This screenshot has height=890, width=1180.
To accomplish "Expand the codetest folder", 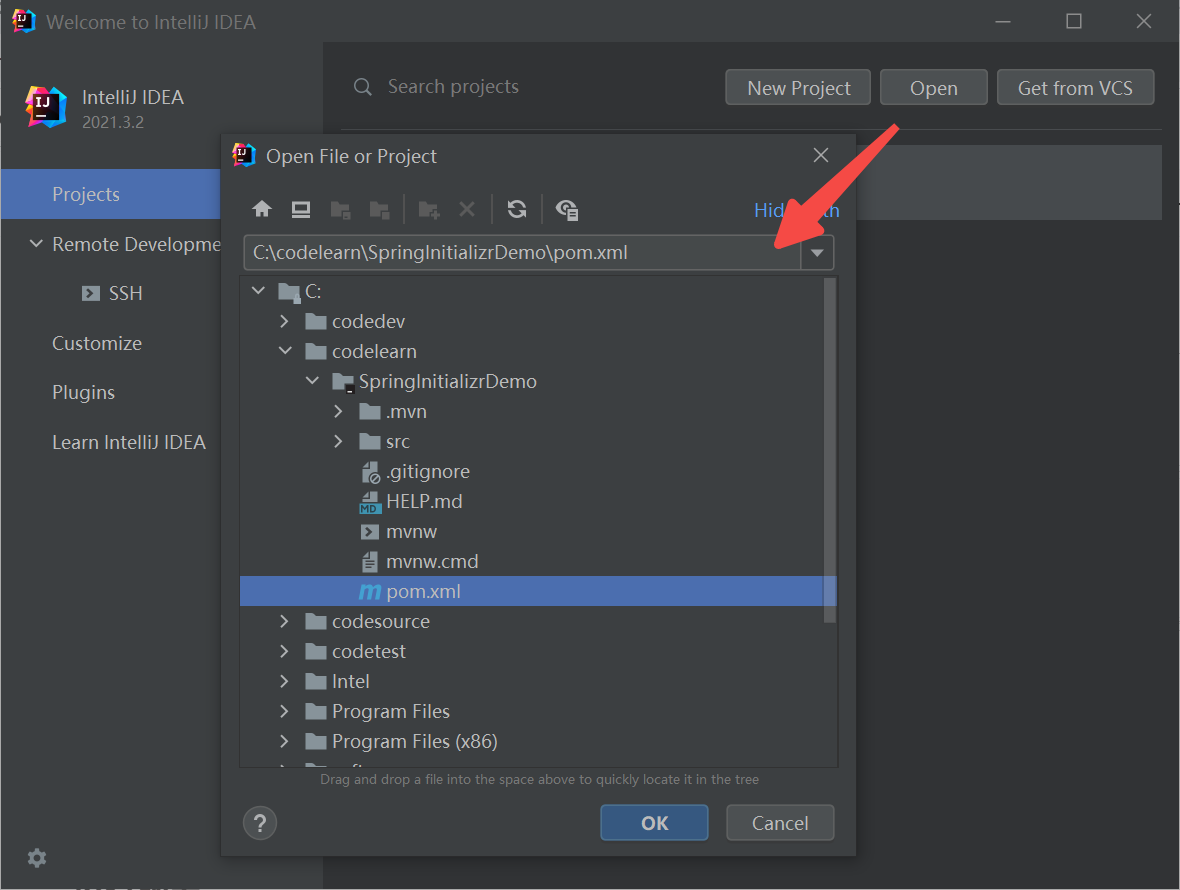I will pos(284,652).
